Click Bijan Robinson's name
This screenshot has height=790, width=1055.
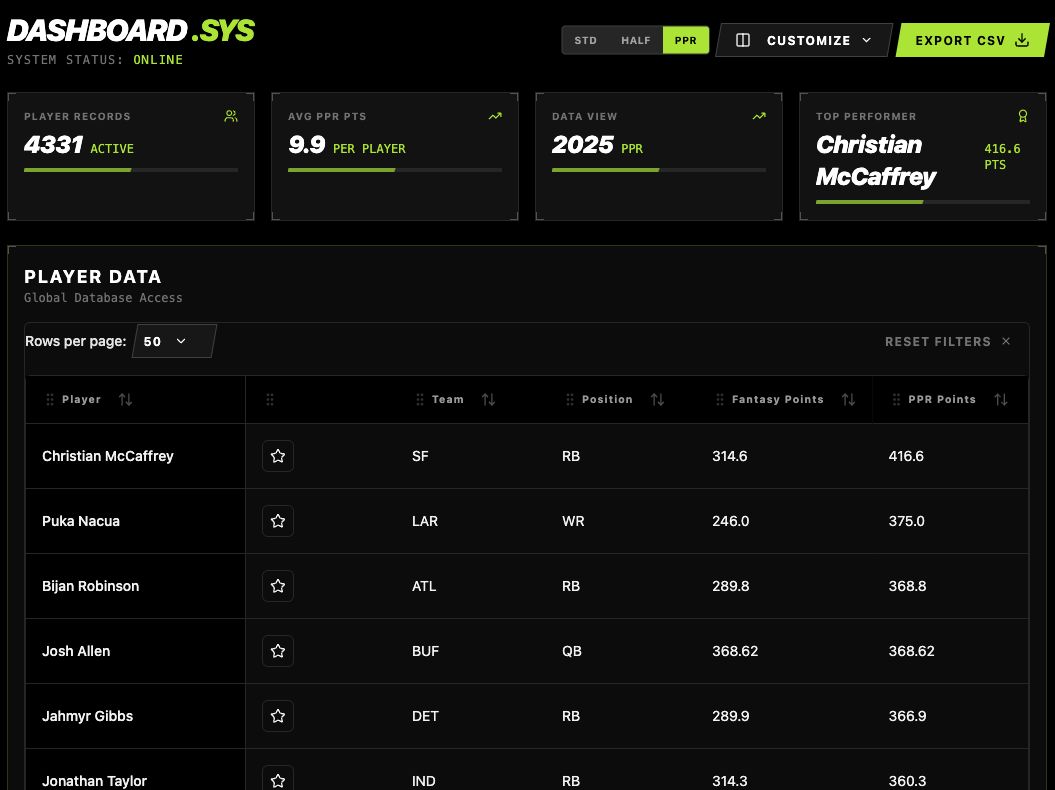(91, 586)
